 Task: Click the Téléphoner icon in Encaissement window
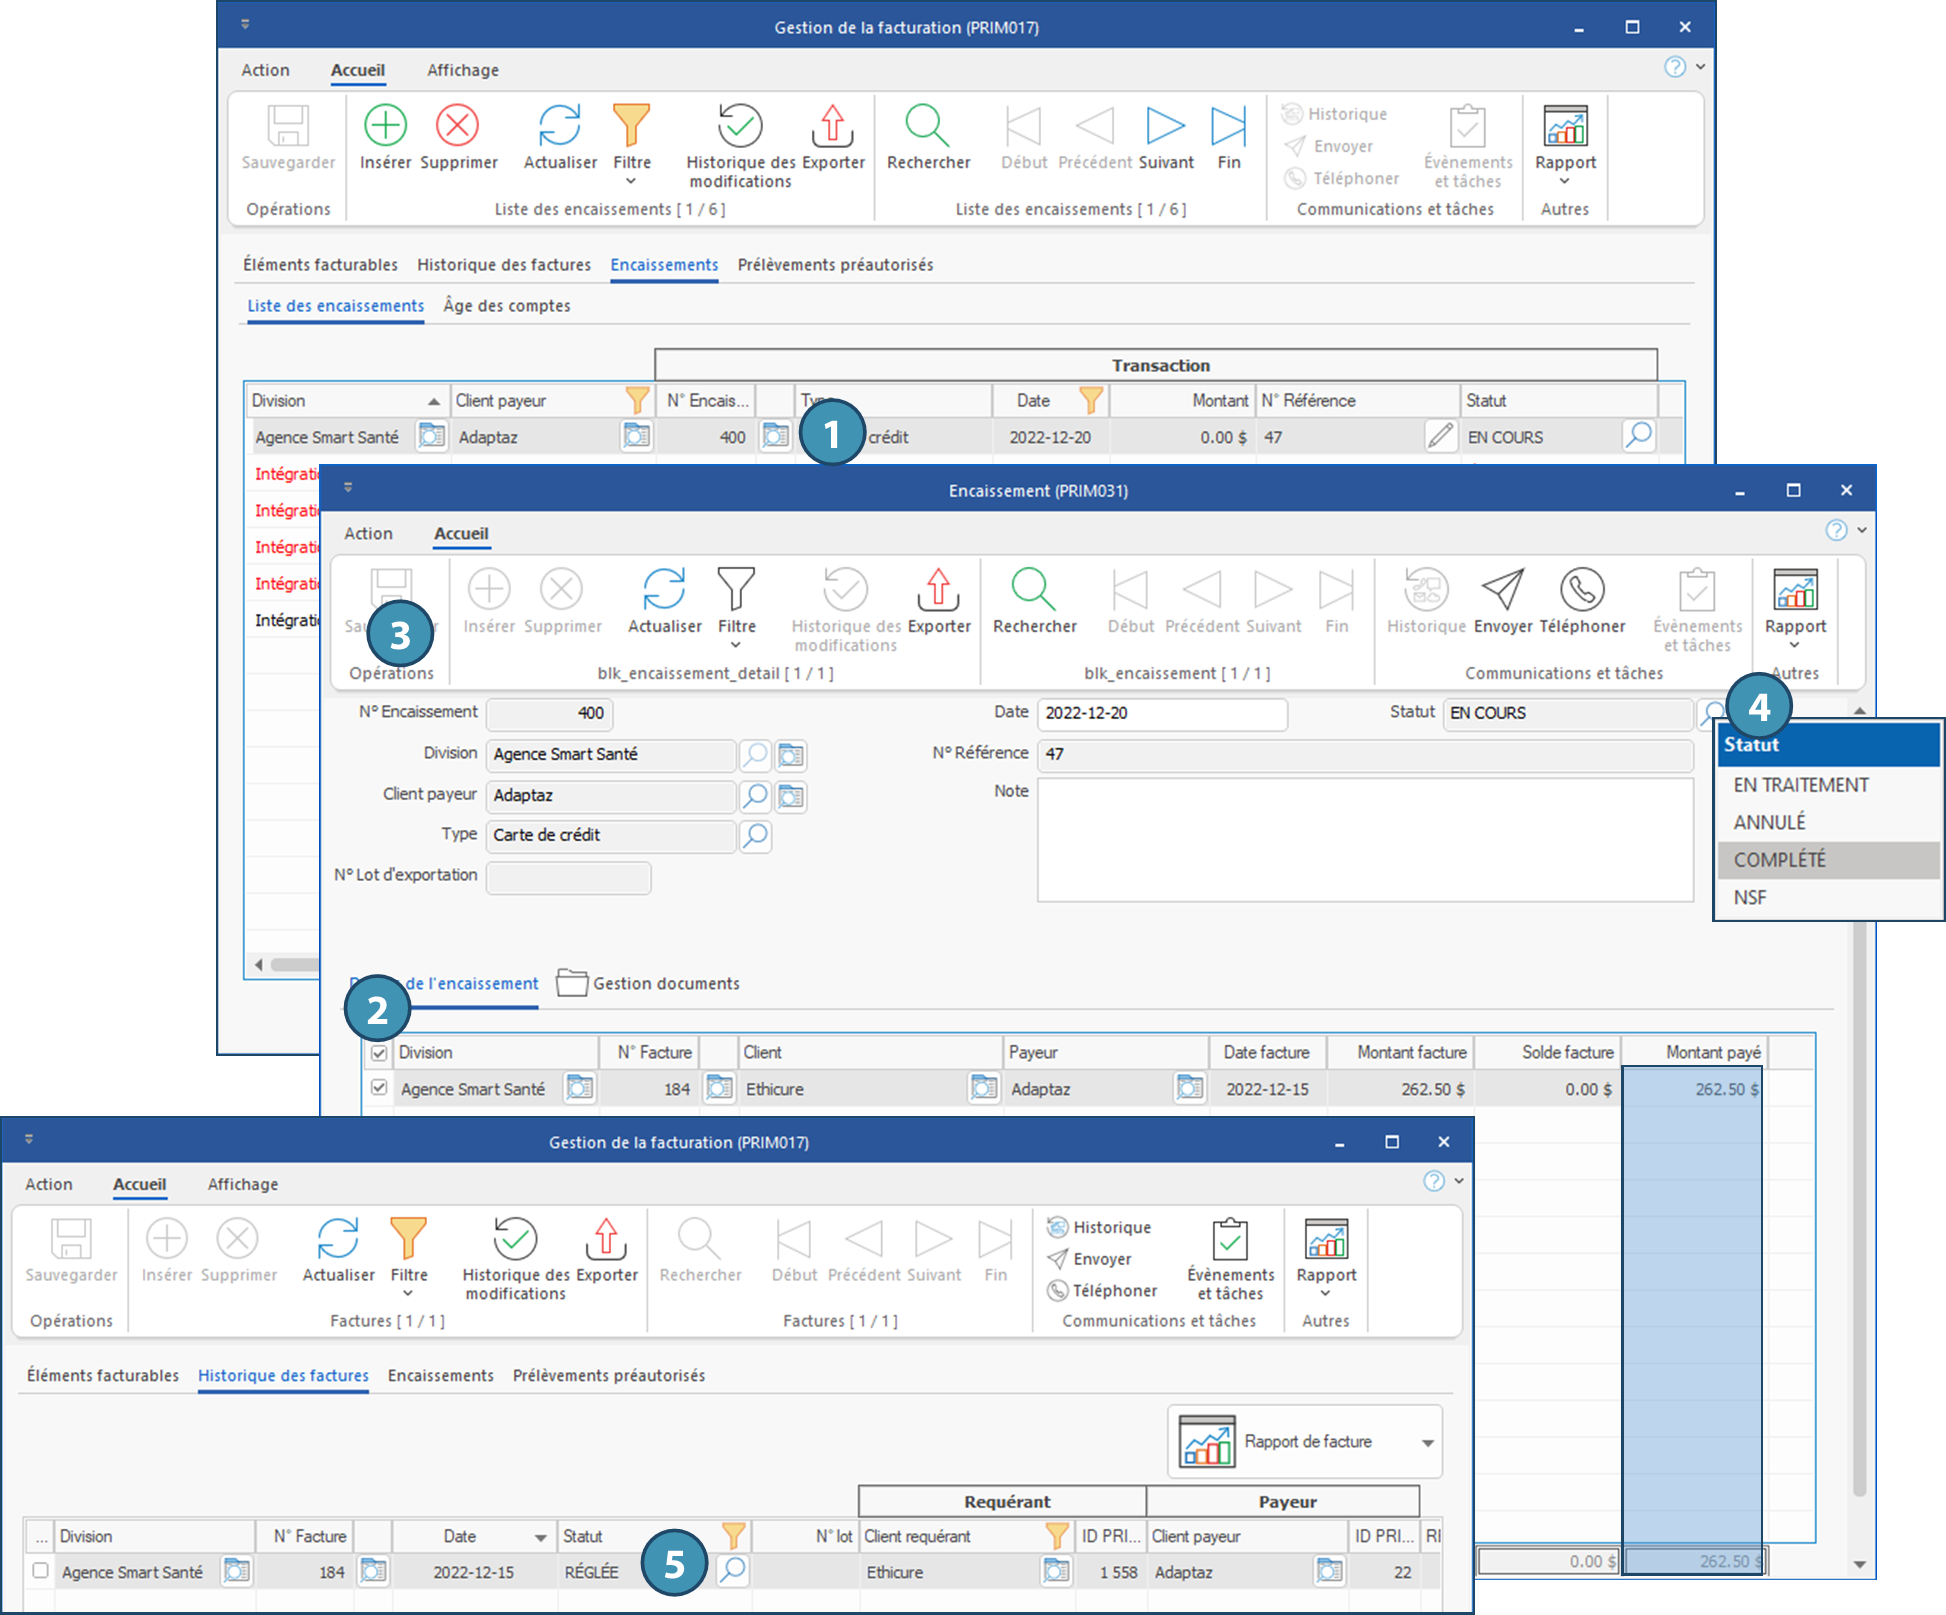click(1581, 590)
